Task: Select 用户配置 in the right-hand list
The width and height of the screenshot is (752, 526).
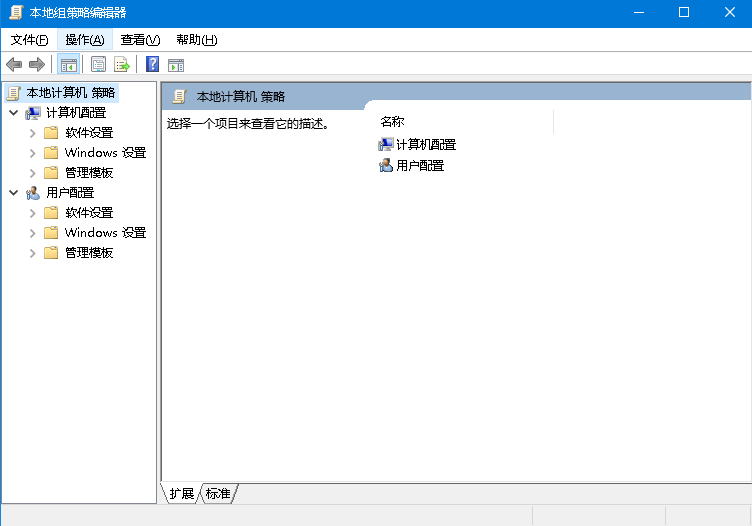Action: click(419, 166)
